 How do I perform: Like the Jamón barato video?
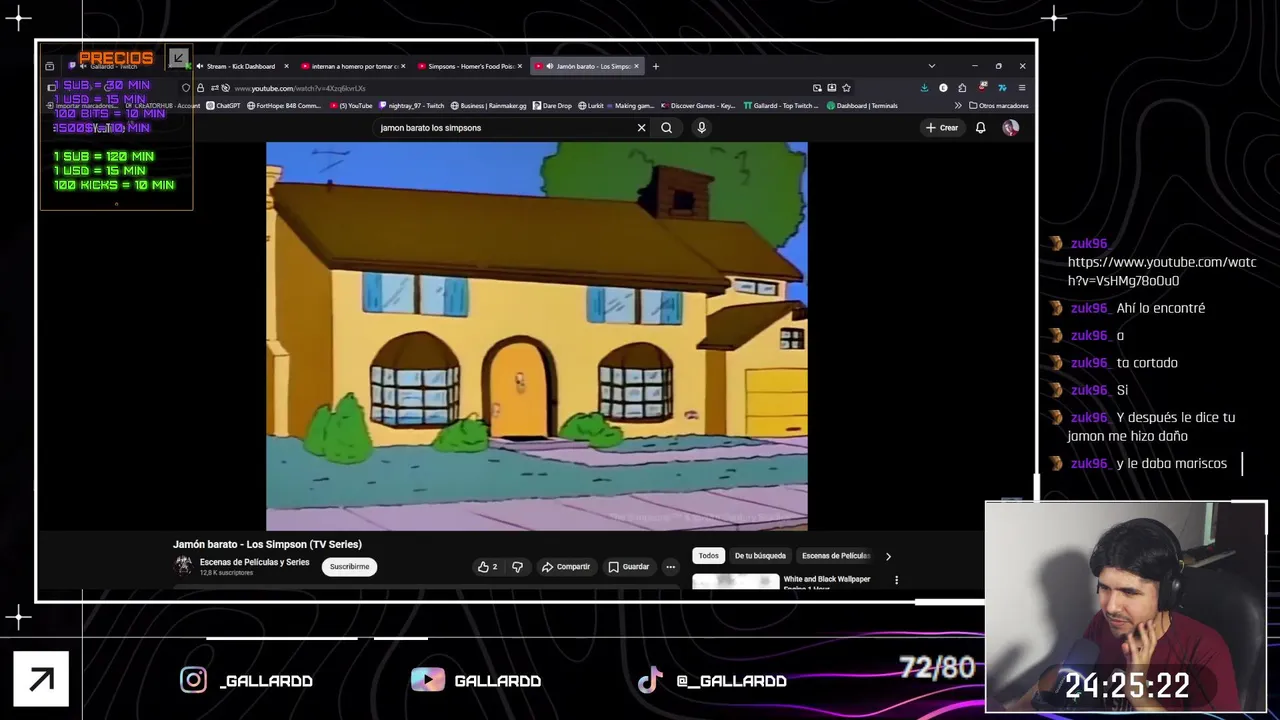click(487, 567)
